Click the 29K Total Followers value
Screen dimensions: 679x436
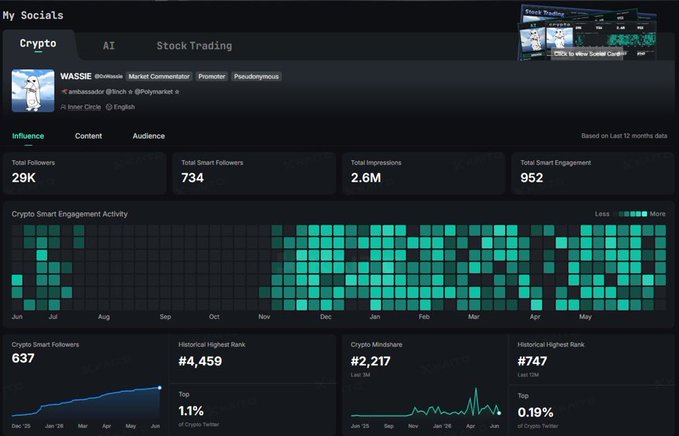[x=24, y=178]
